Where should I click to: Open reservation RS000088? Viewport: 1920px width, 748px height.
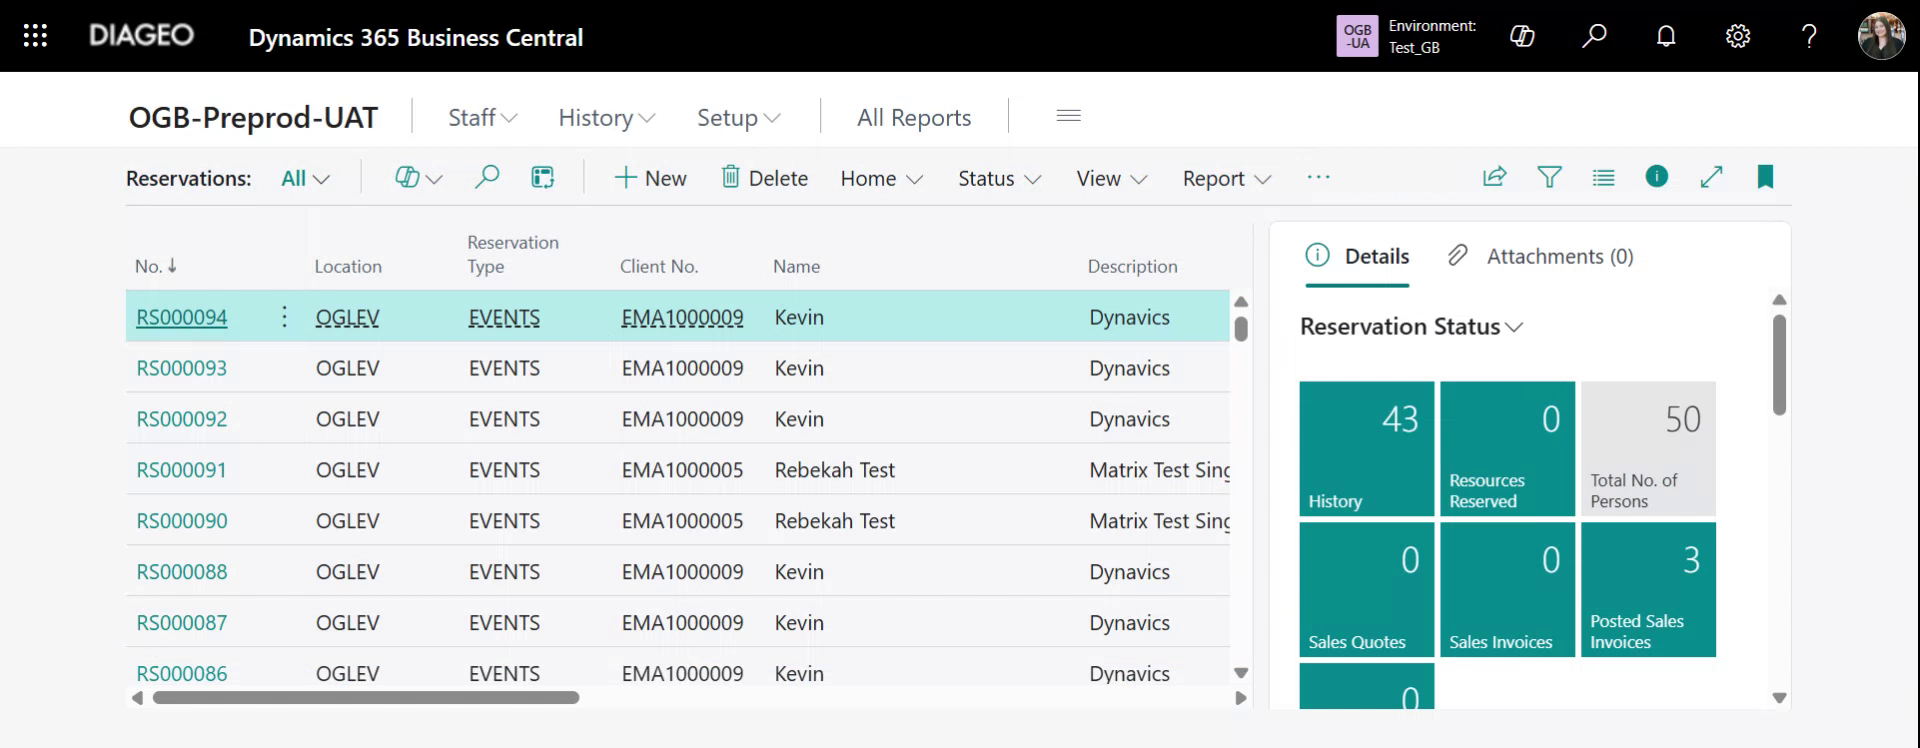(x=181, y=572)
